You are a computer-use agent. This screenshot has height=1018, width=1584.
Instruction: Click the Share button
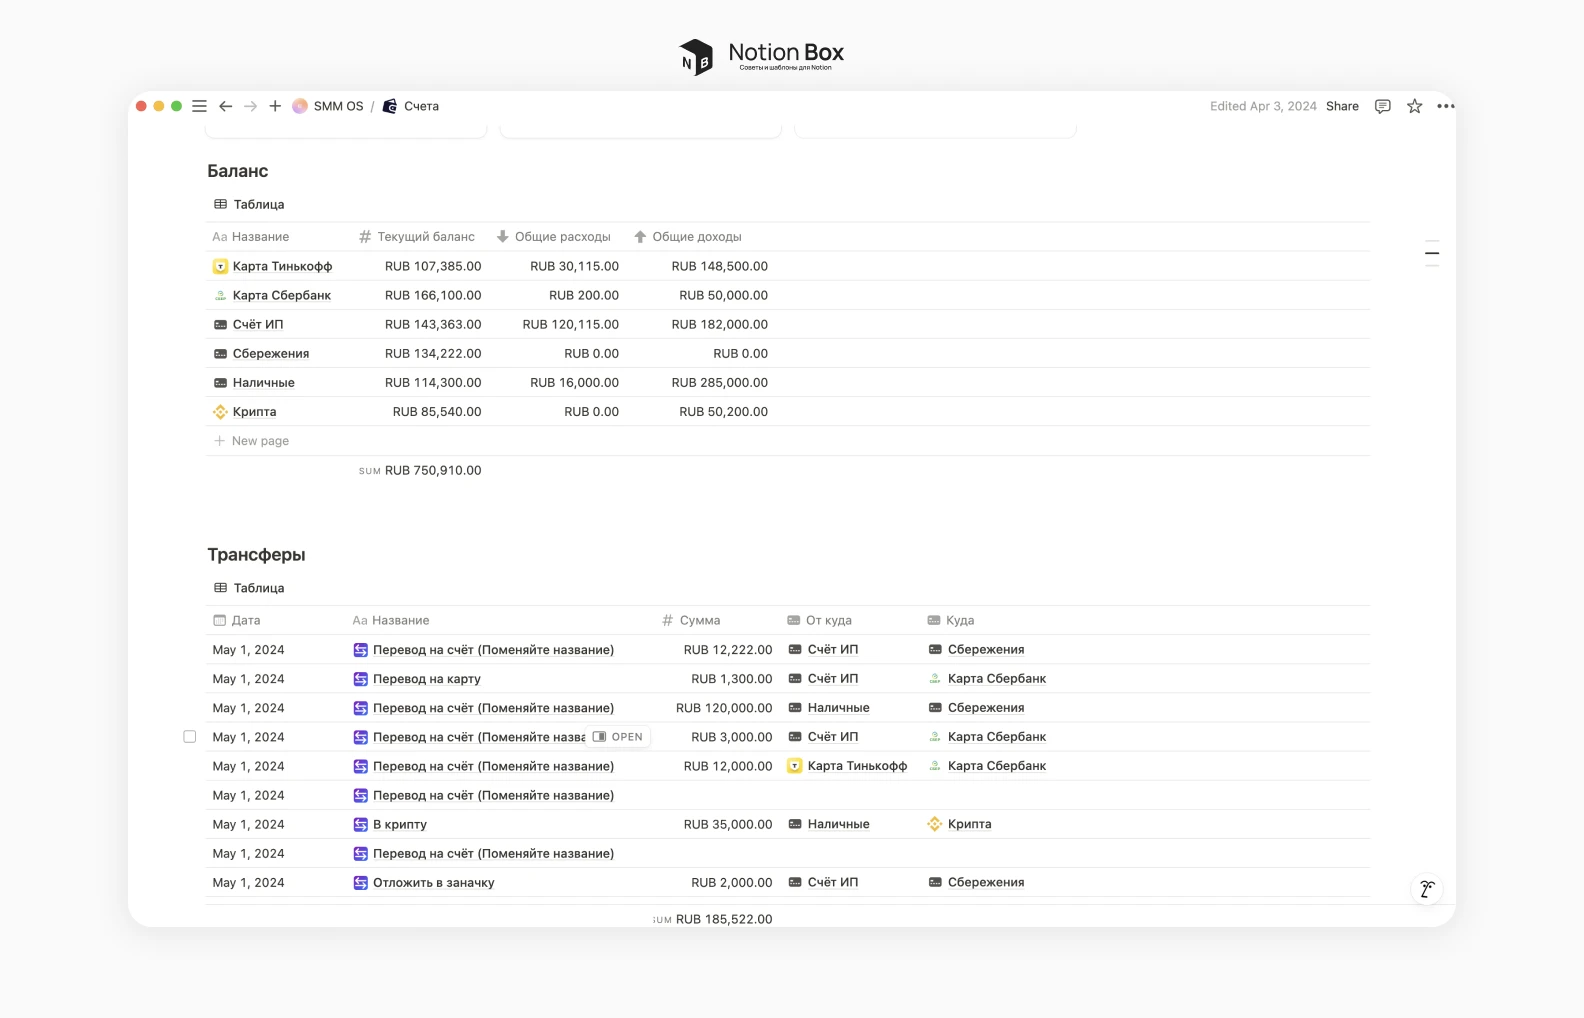pyautogui.click(x=1342, y=106)
